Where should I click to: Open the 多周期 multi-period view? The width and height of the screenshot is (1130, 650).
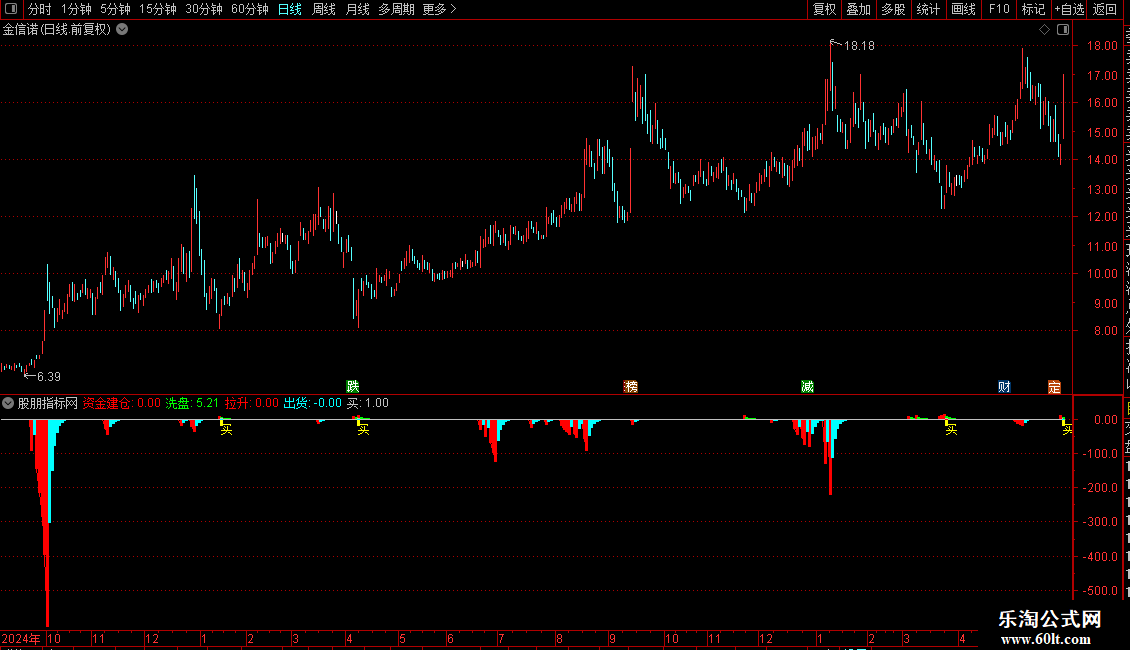(396, 9)
